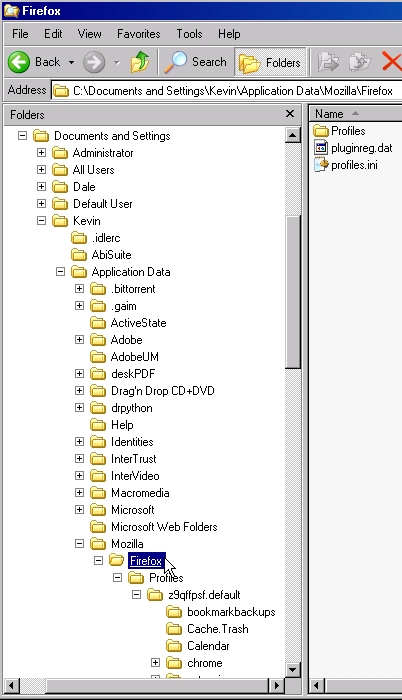Click the red Delete X icon
This screenshot has width=402, height=700.
click(392, 62)
